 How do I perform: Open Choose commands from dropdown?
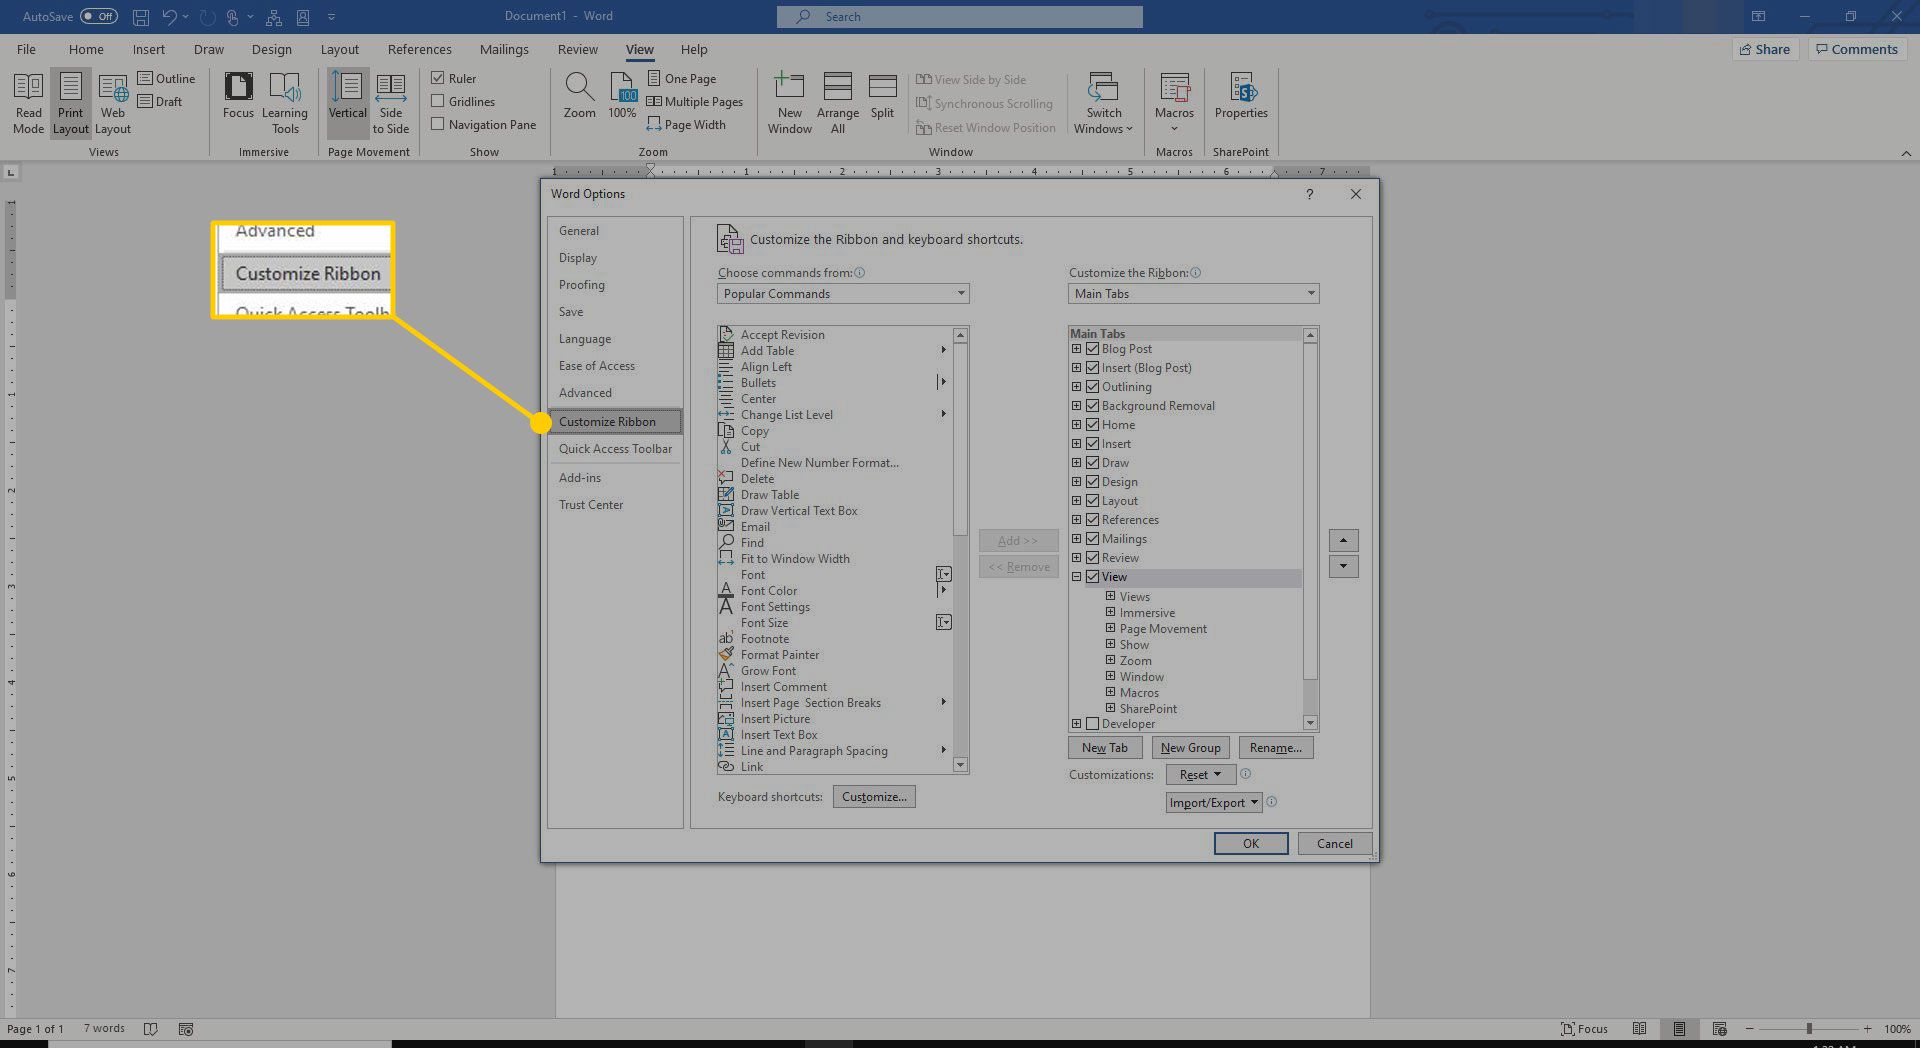[843, 294]
